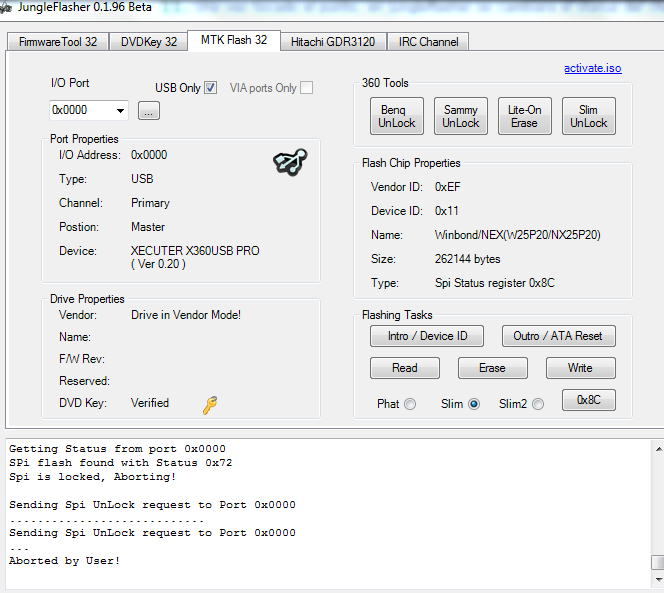664x593 pixels.
Task: Toggle the USB Only checkbox
Action: coord(210,88)
